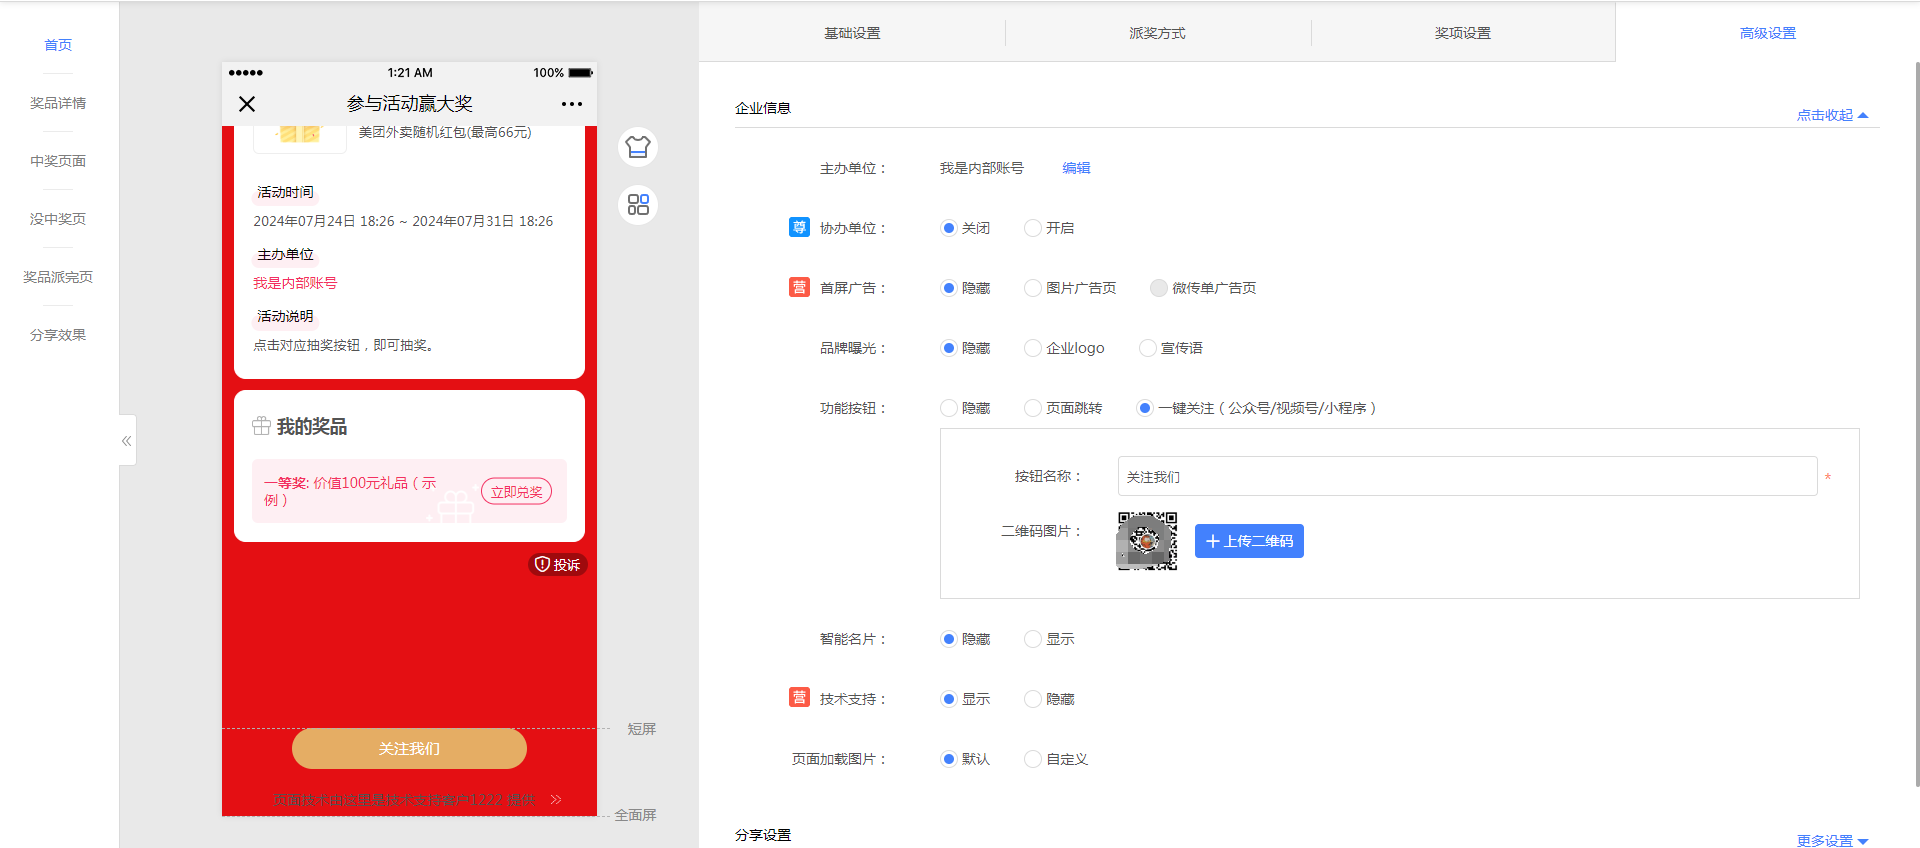The width and height of the screenshot is (1920, 848).
Task: Click the red 营 badge beside 技术支持
Action: click(x=799, y=697)
